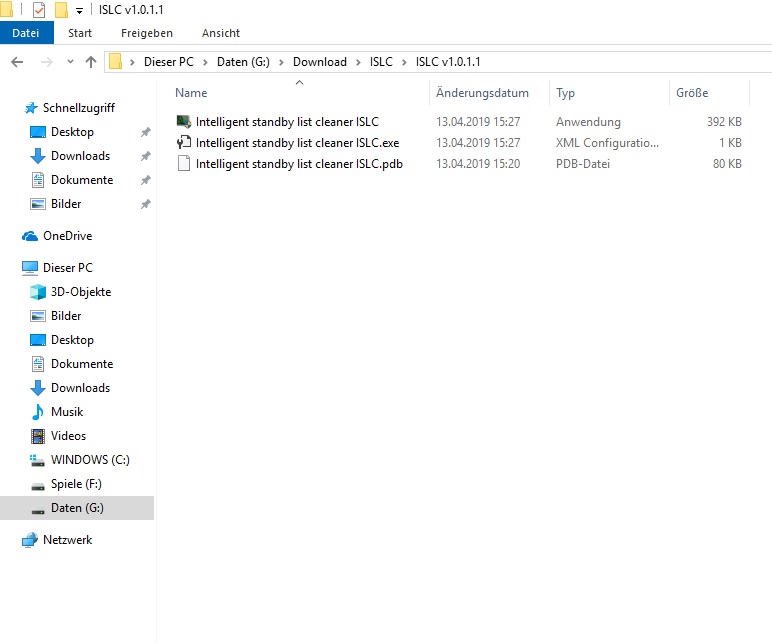The height and width of the screenshot is (643, 772).
Task: Click Videos film strip icon
Action: 38,436
